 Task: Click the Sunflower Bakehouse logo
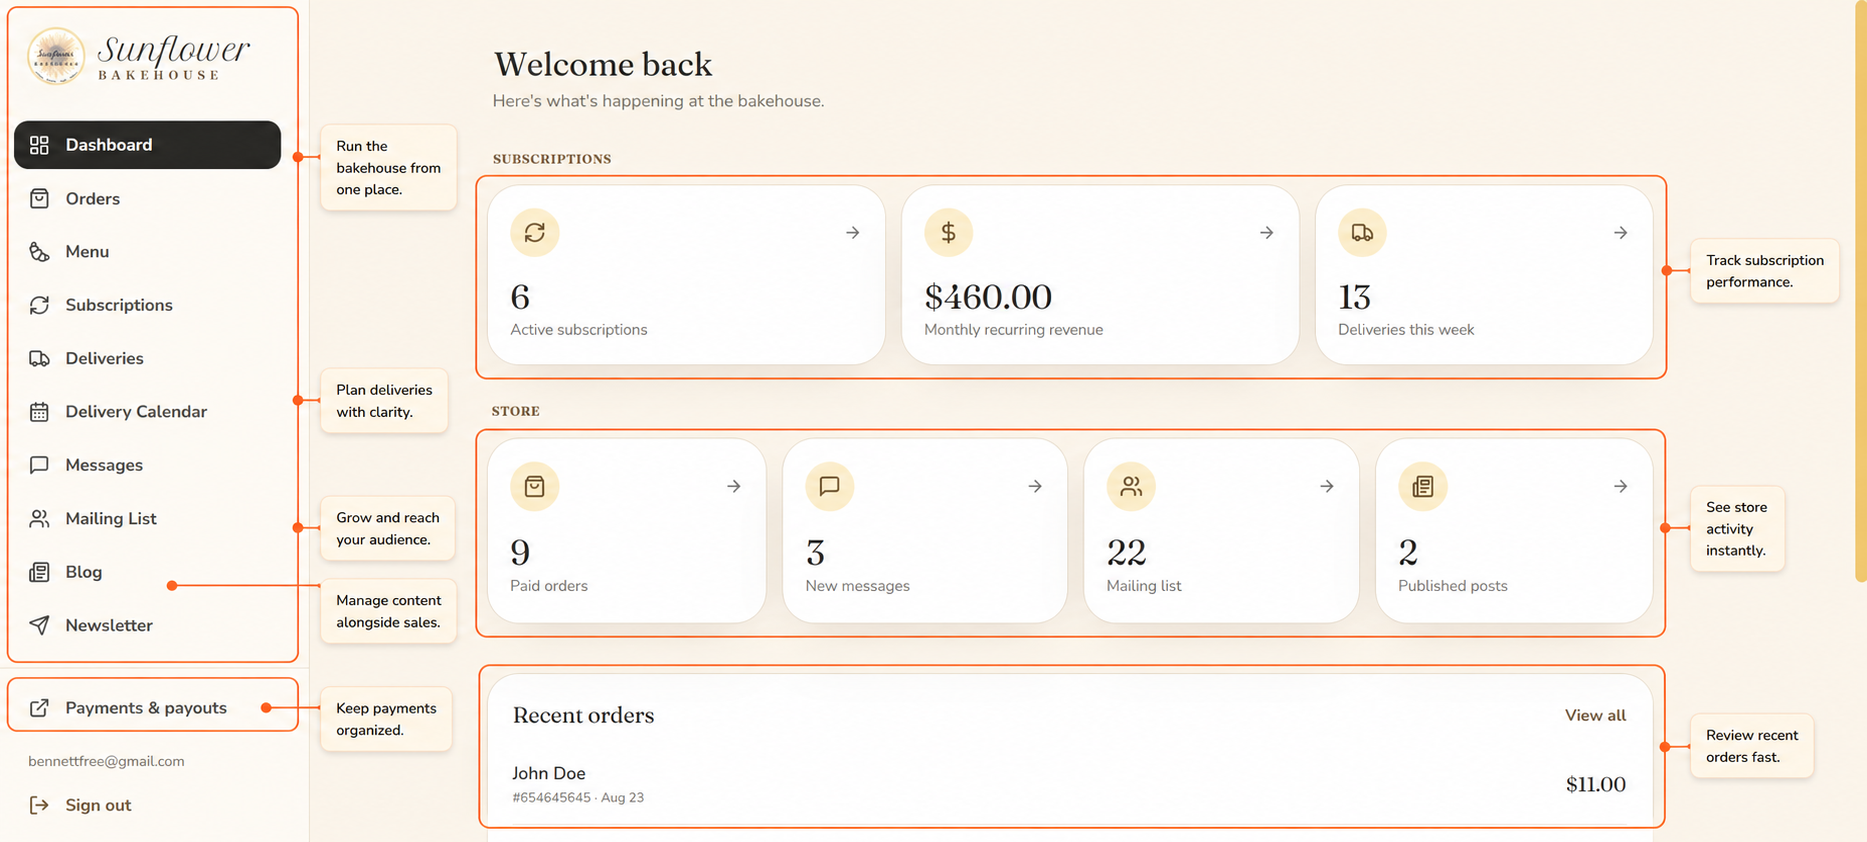coord(138,56)
